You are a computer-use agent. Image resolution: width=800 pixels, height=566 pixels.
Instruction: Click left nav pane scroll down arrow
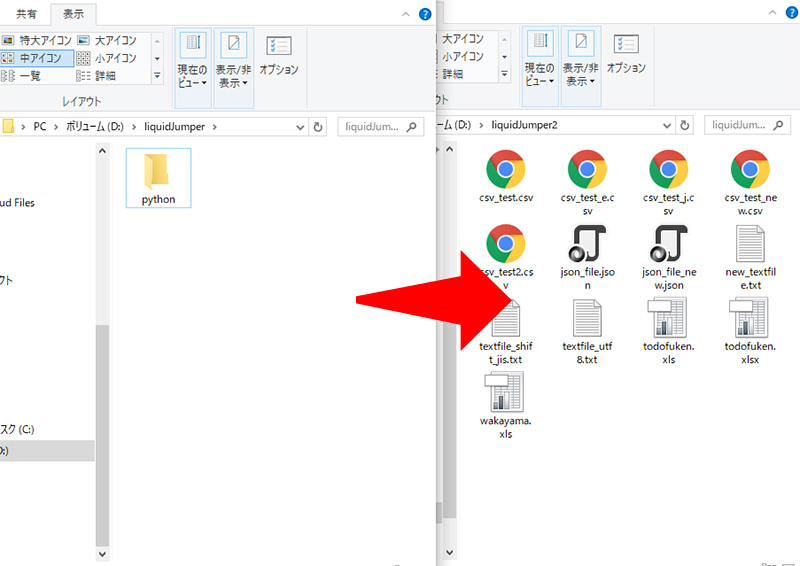pos(102,554)
